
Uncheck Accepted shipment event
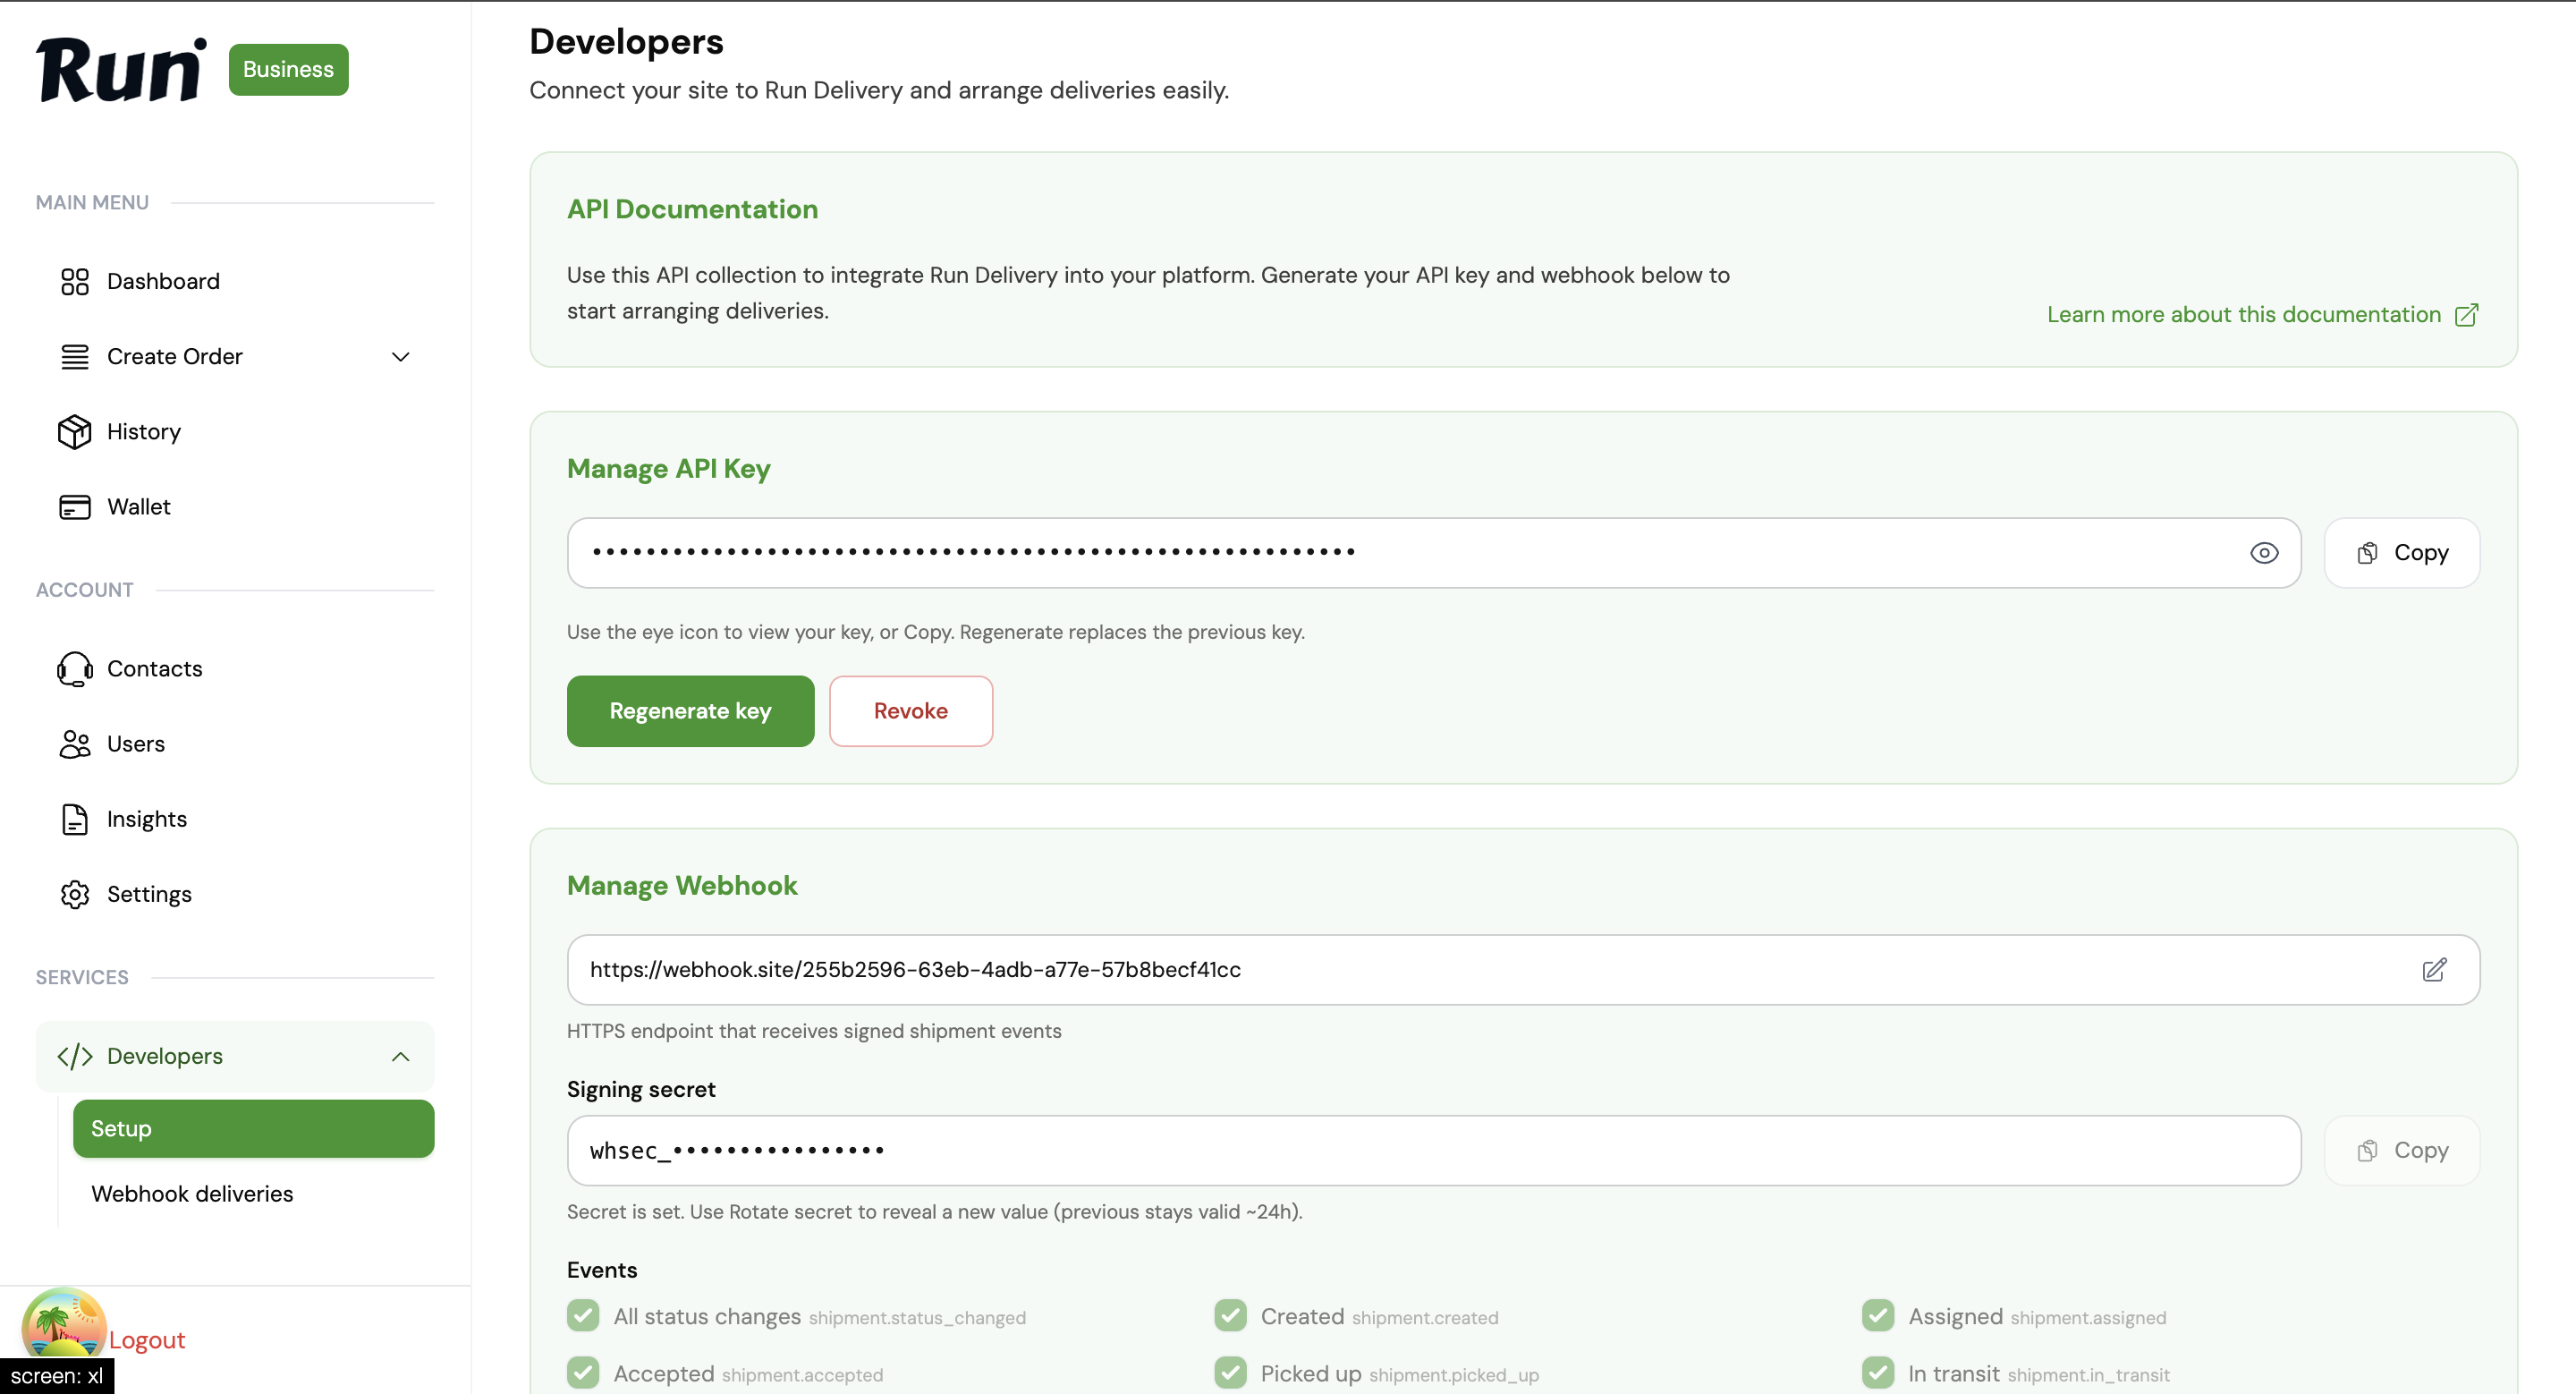coord(583,1373)
